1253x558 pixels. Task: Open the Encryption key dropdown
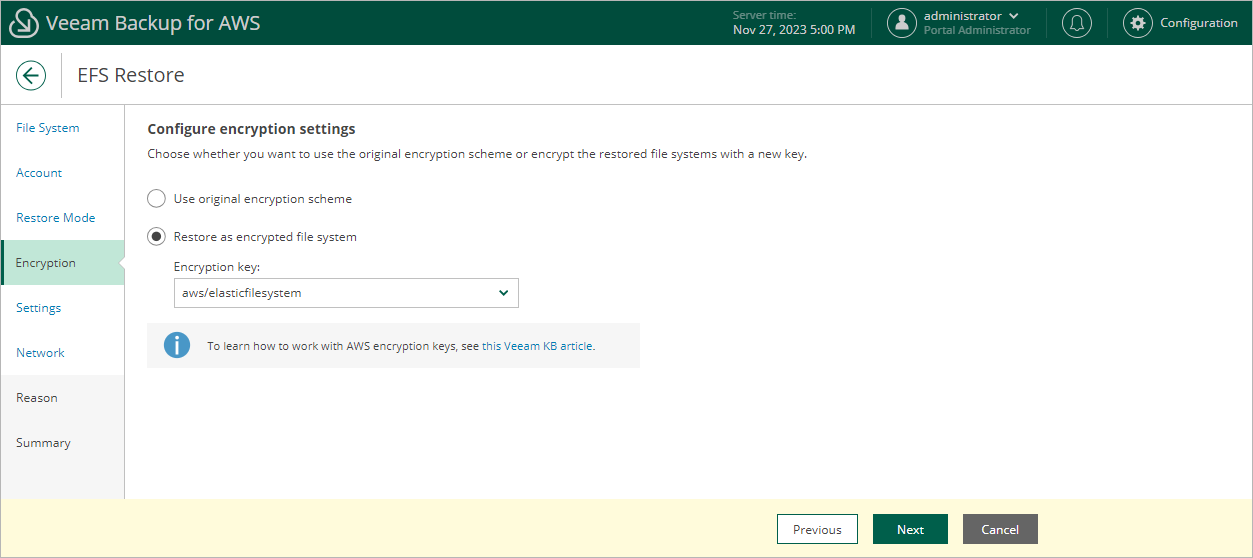pos(346,293)
